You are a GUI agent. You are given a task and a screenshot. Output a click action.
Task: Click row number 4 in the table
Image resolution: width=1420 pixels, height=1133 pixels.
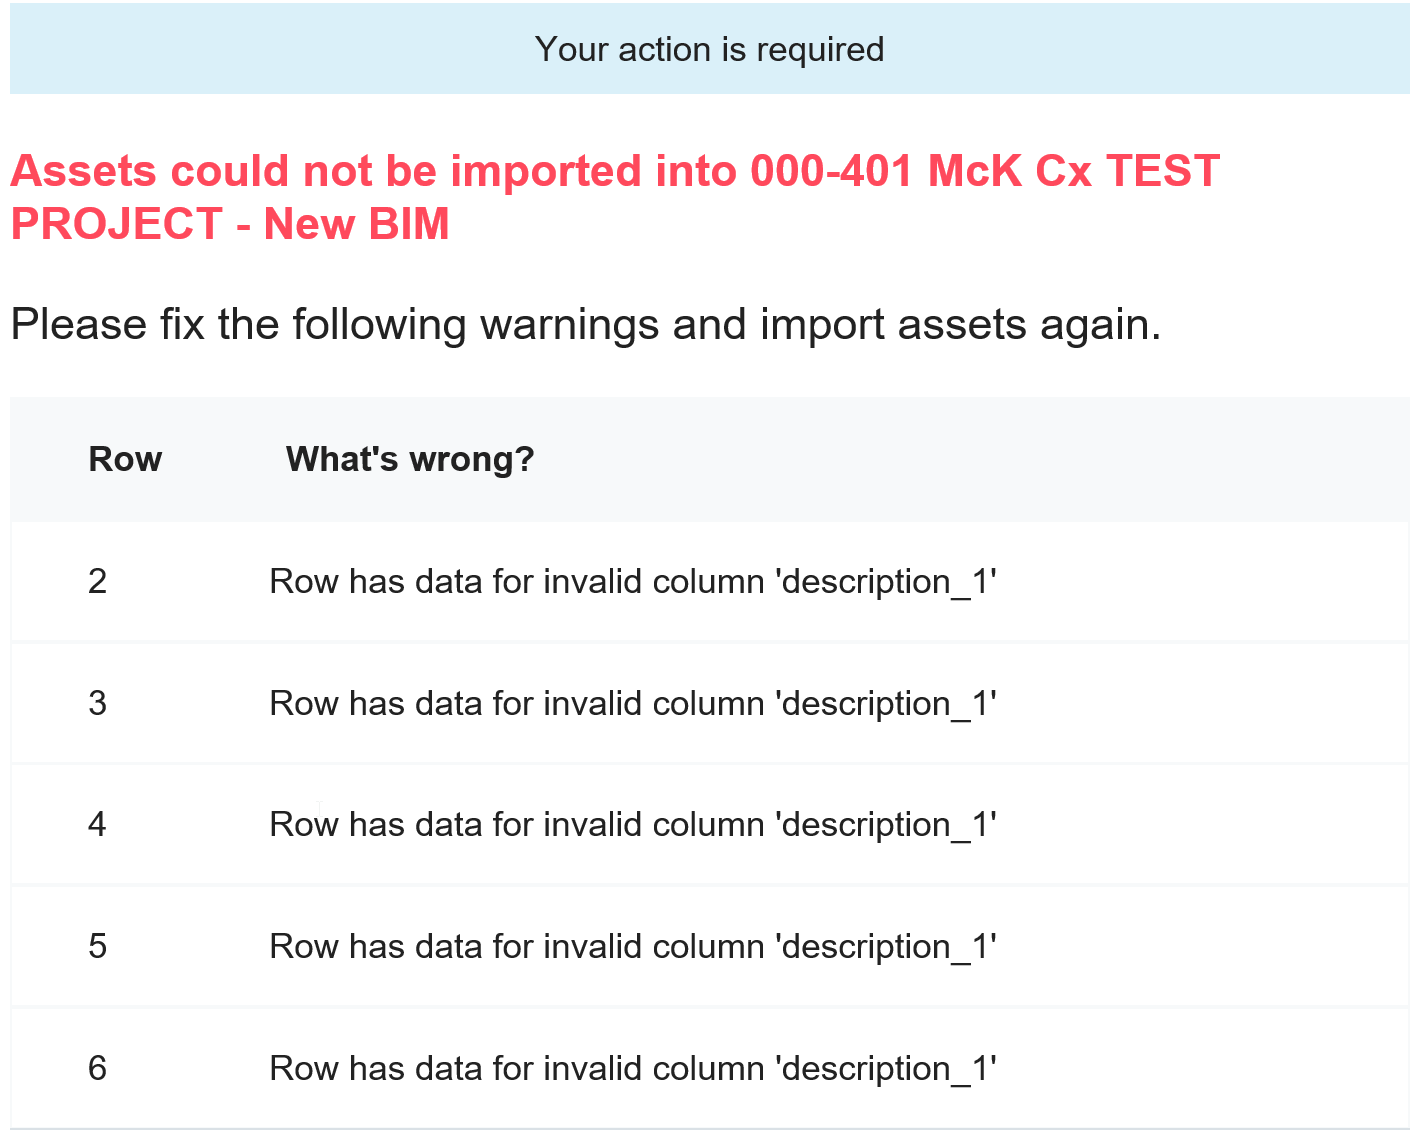point(97,824)
